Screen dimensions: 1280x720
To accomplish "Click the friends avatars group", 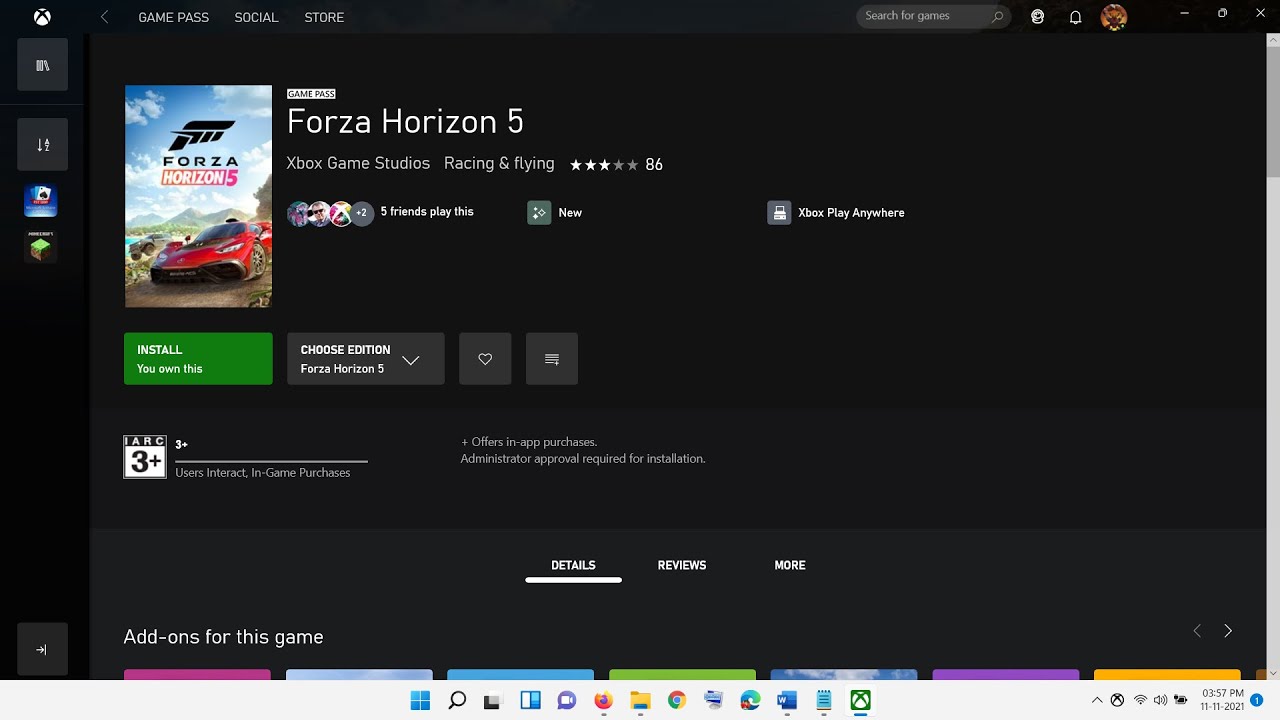I will point(330,213).
